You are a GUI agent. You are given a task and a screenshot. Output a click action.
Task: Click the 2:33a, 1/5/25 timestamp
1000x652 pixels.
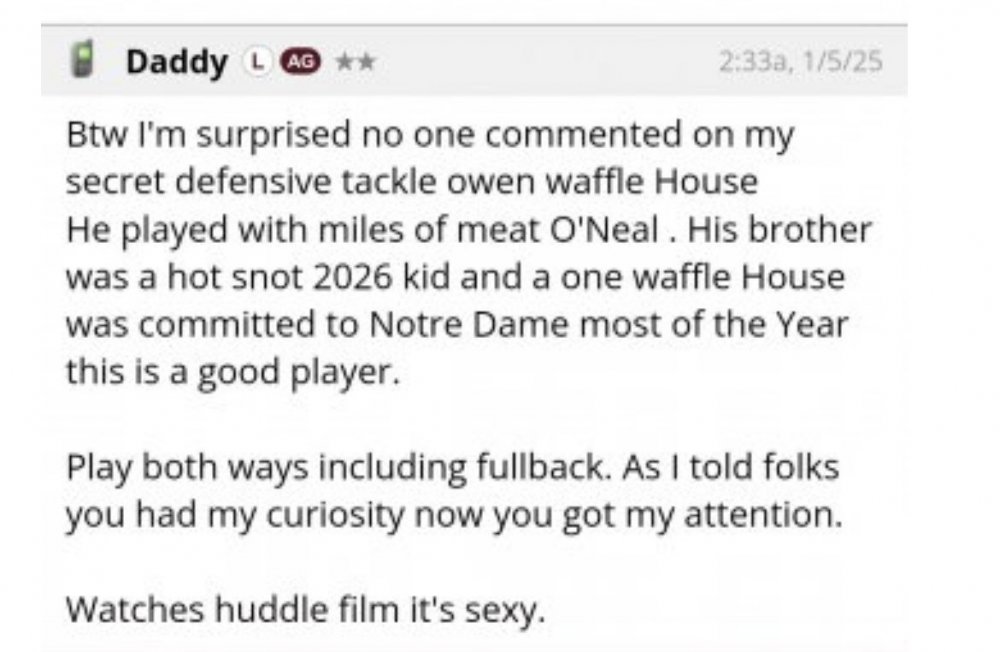pyautogui.click(x=800, y=63)
